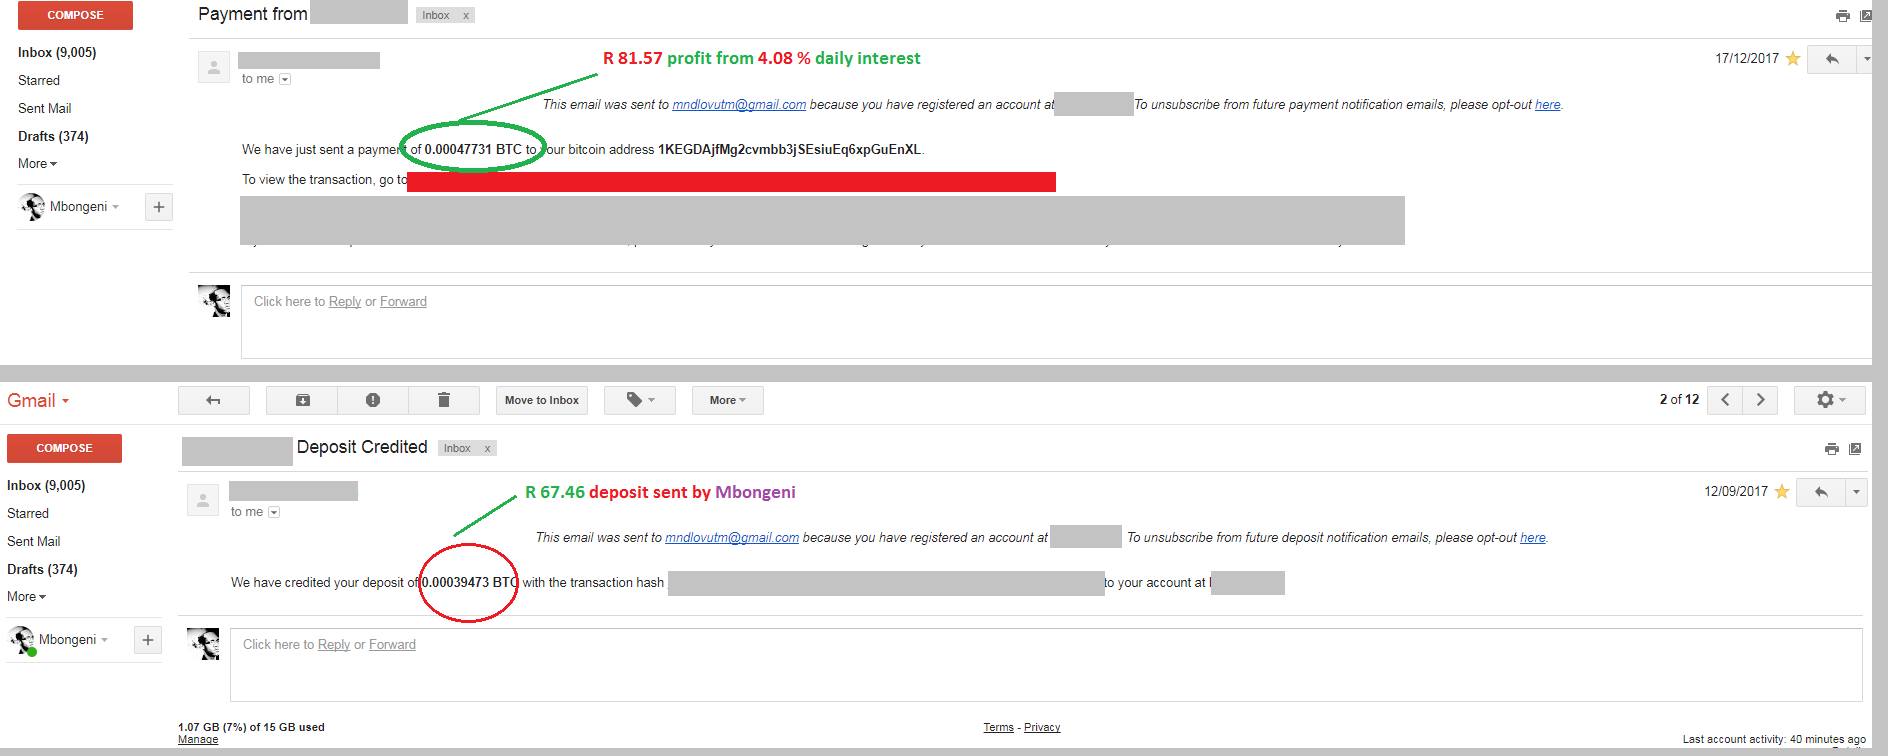Click Reply link under the Deposit email
The image size is (1888, 756).
(x=334, y=645)
